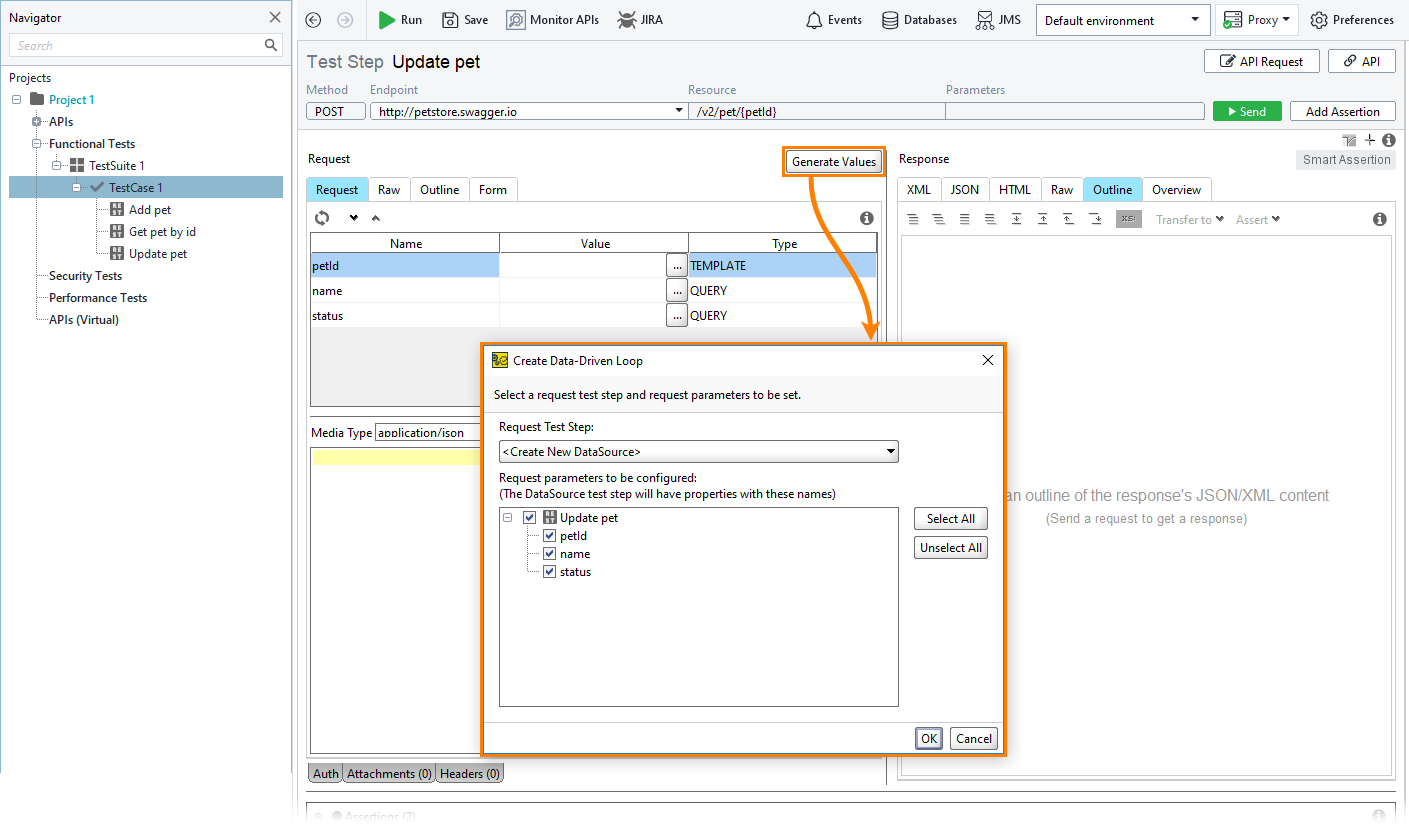Click the API Request button

[1262, 62]
